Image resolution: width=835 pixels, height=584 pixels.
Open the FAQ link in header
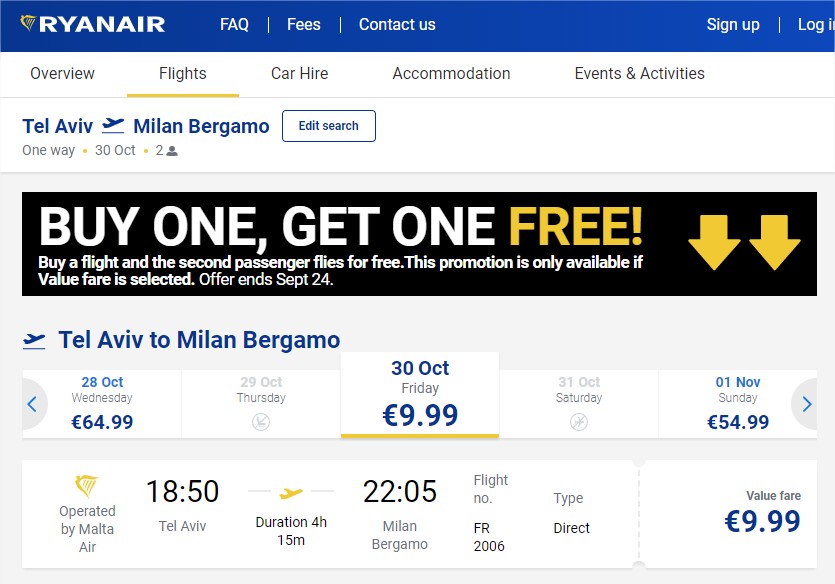click(234, 24)
